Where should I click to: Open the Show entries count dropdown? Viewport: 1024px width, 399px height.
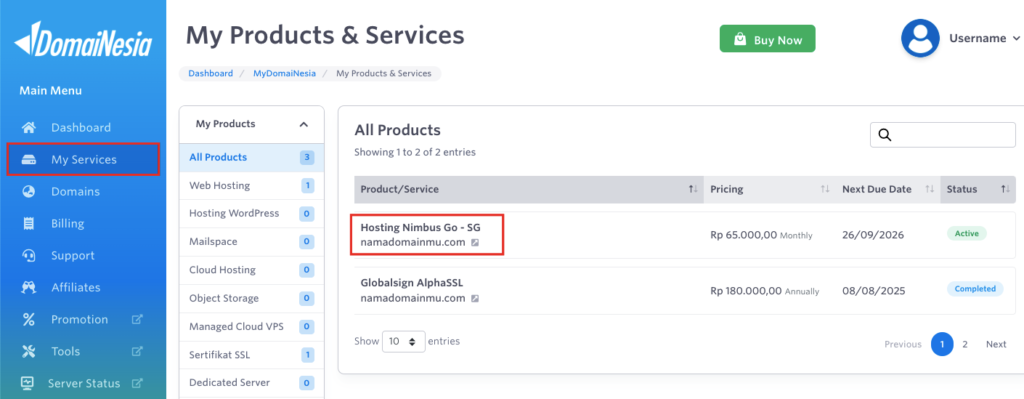click(404, 342)
